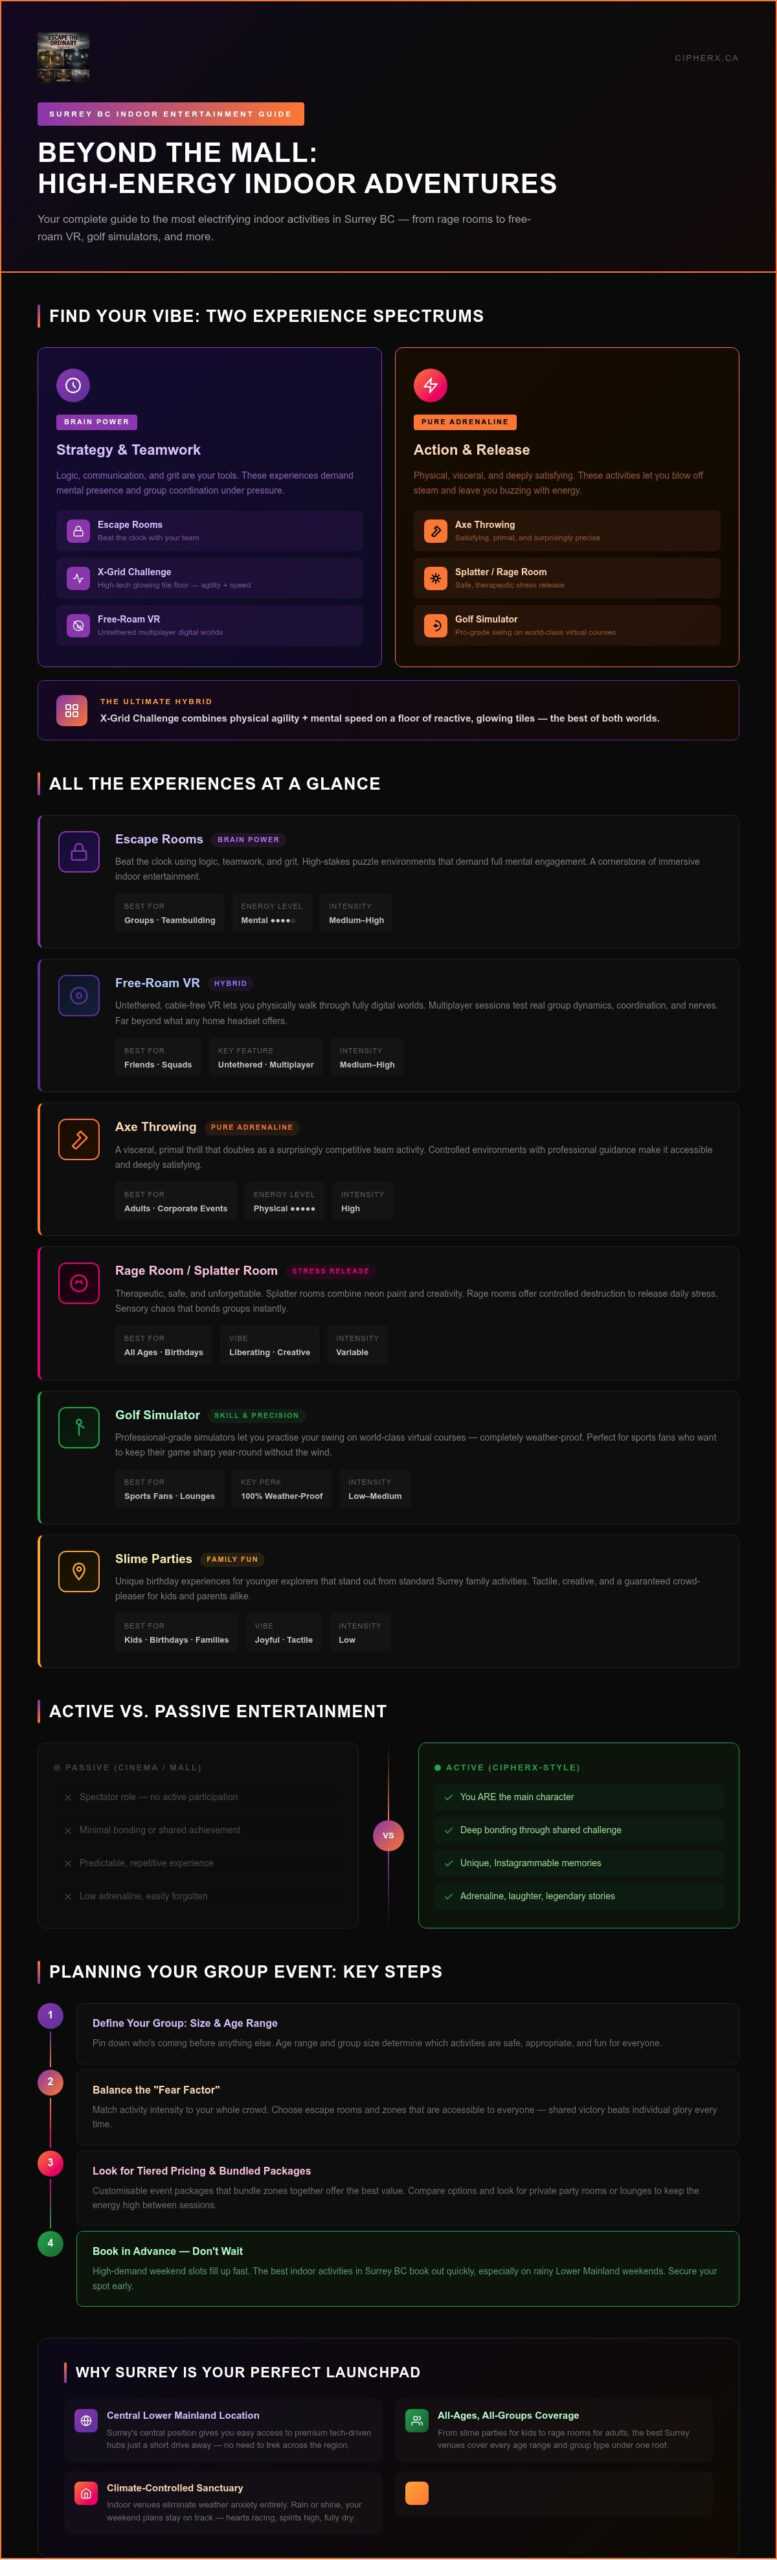Screen dimensions: 777x2560
Task: Click the lightning bolt Pure Adrenaline icon
Action: 430,385
